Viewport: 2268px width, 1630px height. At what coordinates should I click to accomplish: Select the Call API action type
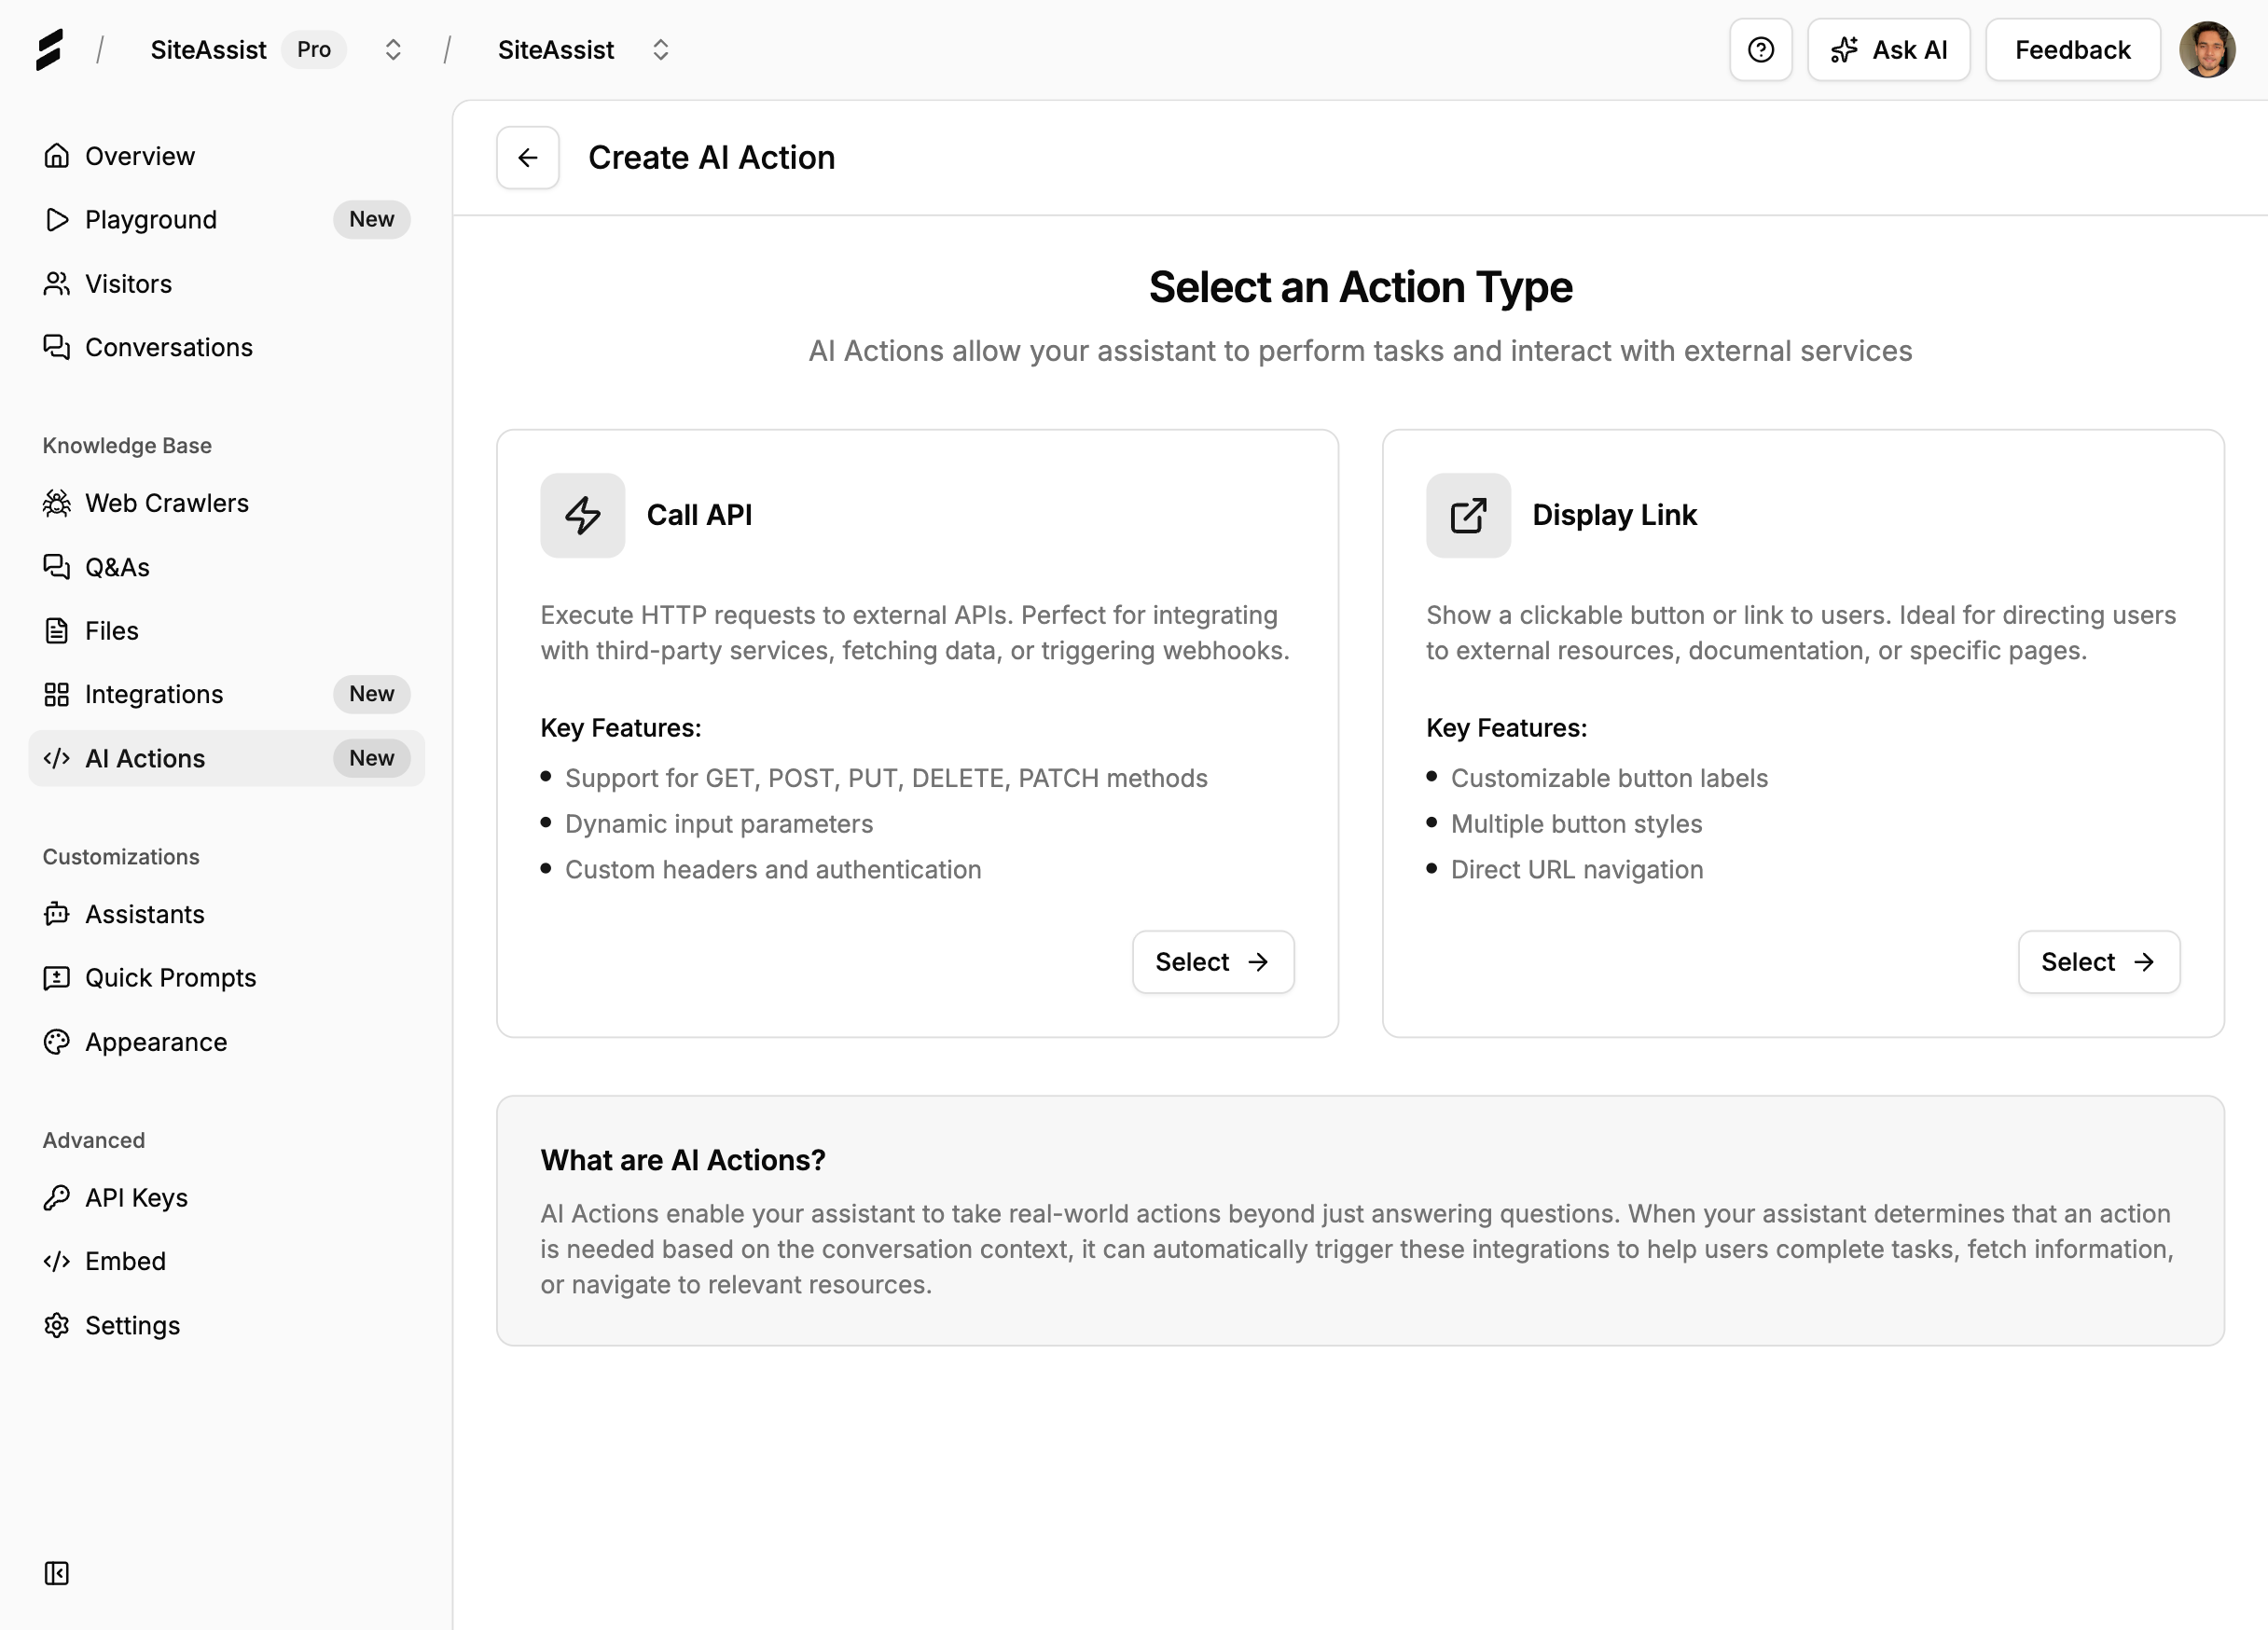[1212, 962]
